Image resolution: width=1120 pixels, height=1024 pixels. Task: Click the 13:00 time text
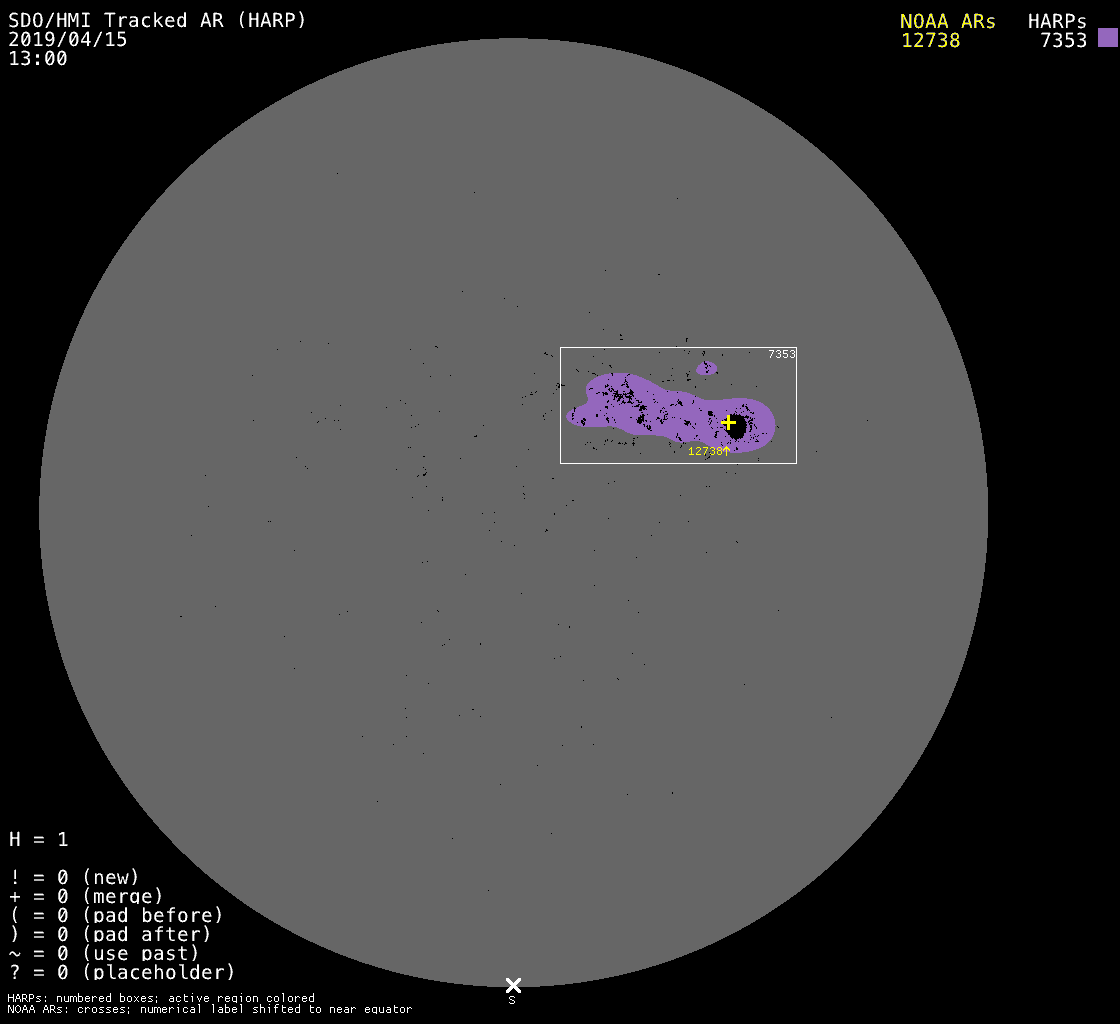point(38,58)
